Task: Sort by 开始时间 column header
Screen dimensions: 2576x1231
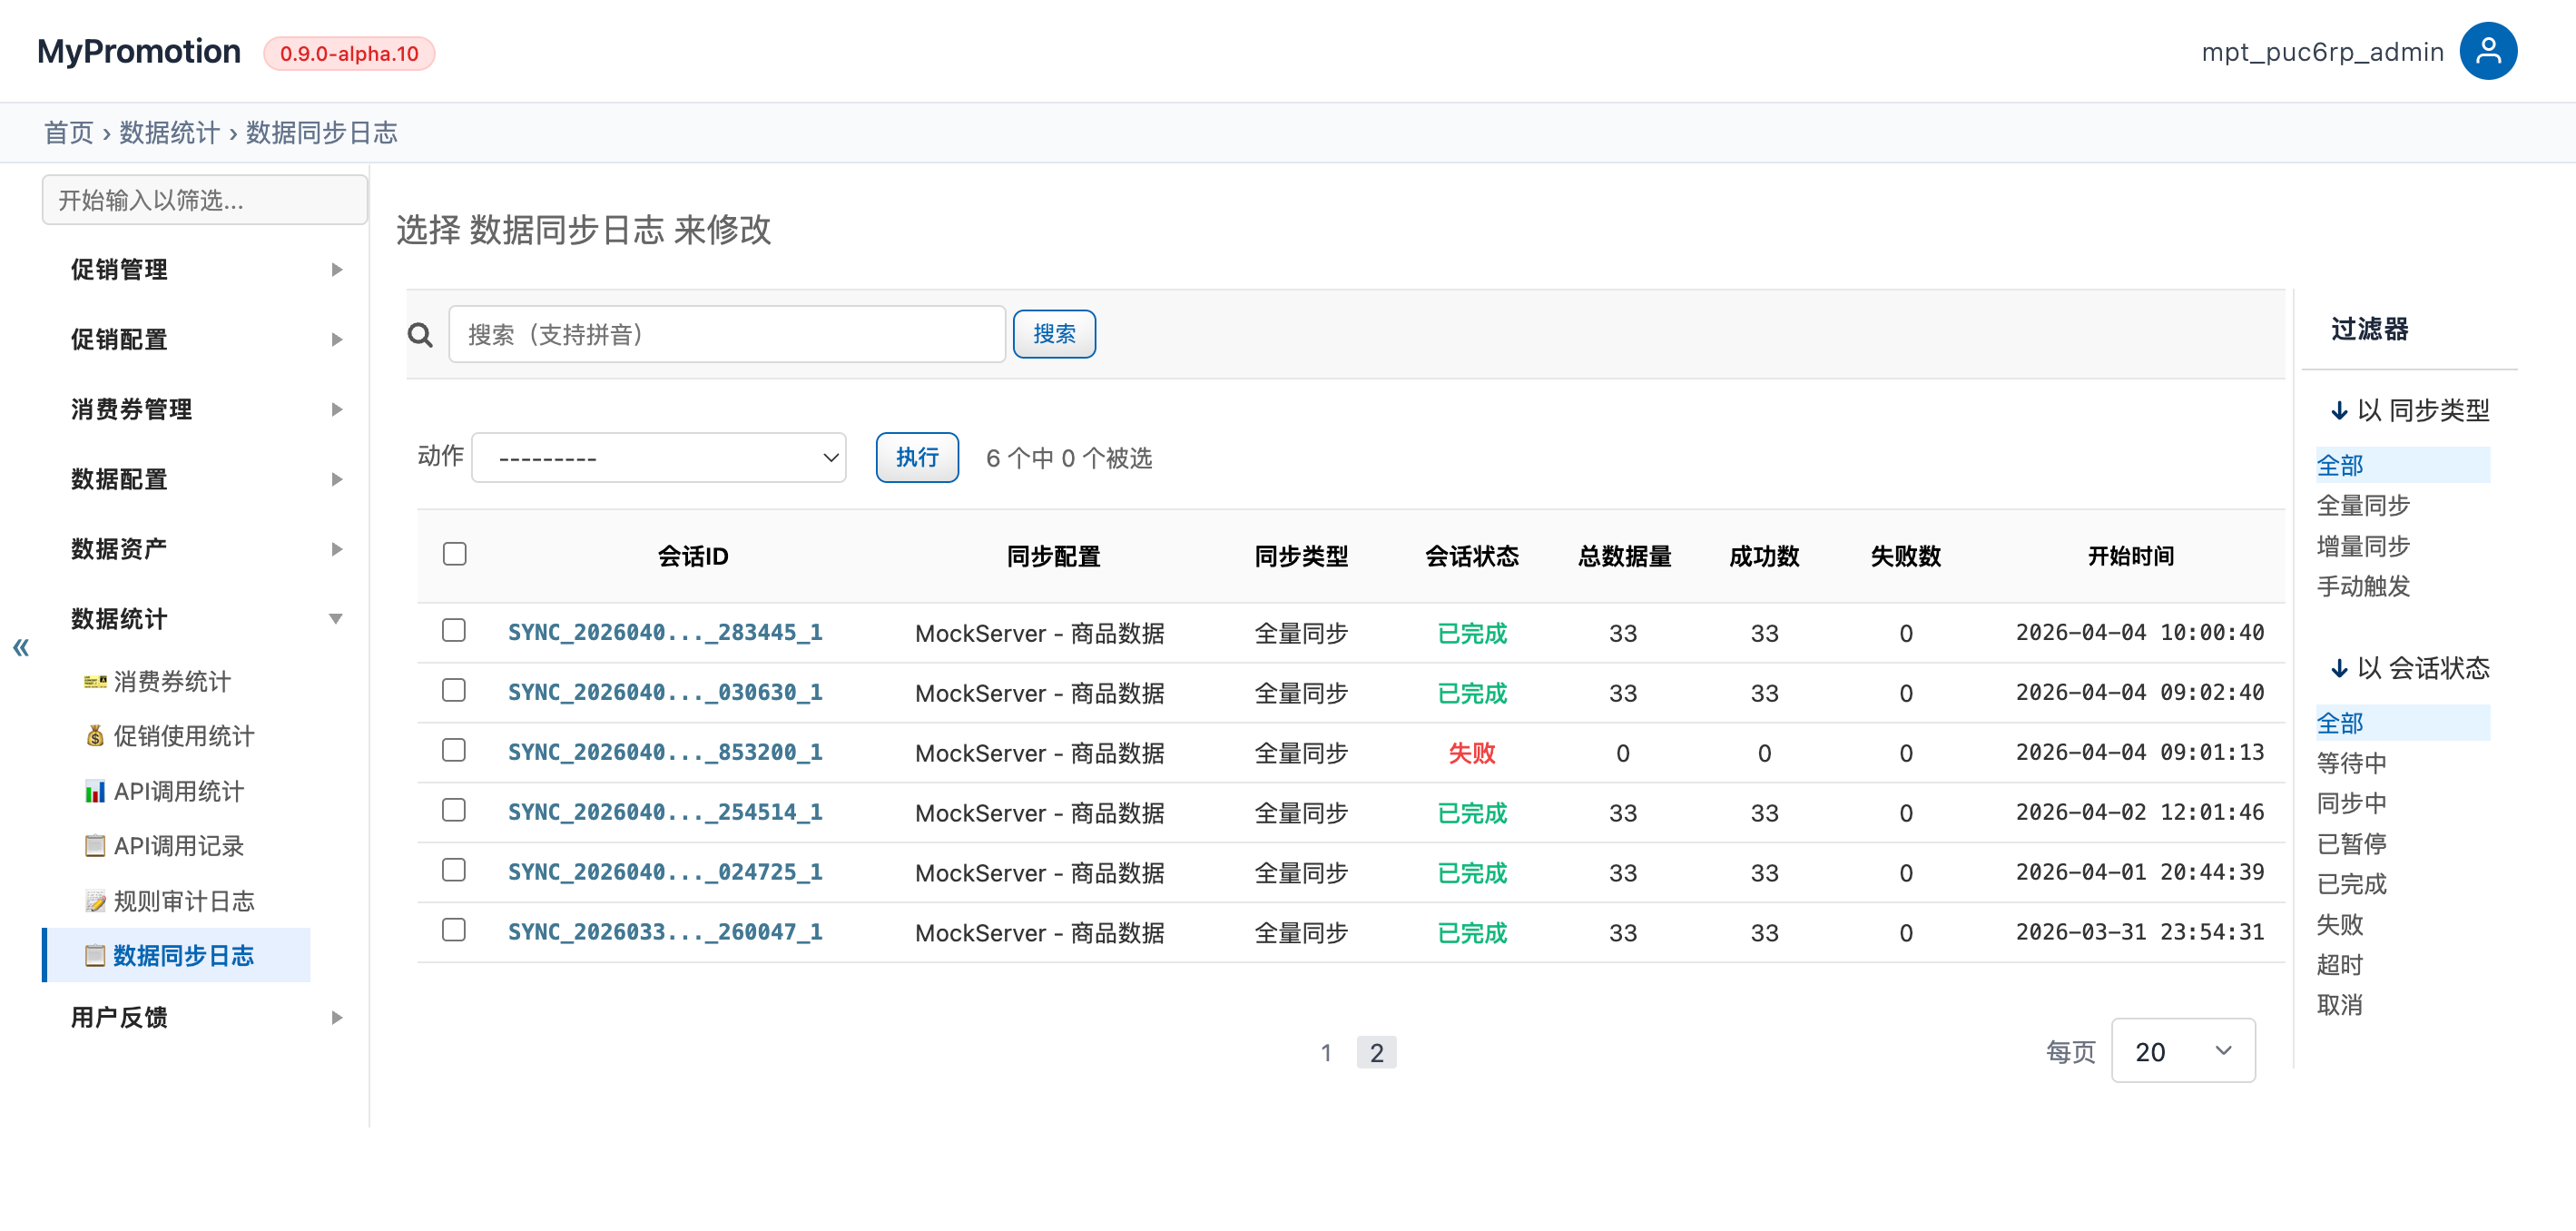Action: (x=2131, y=556)
